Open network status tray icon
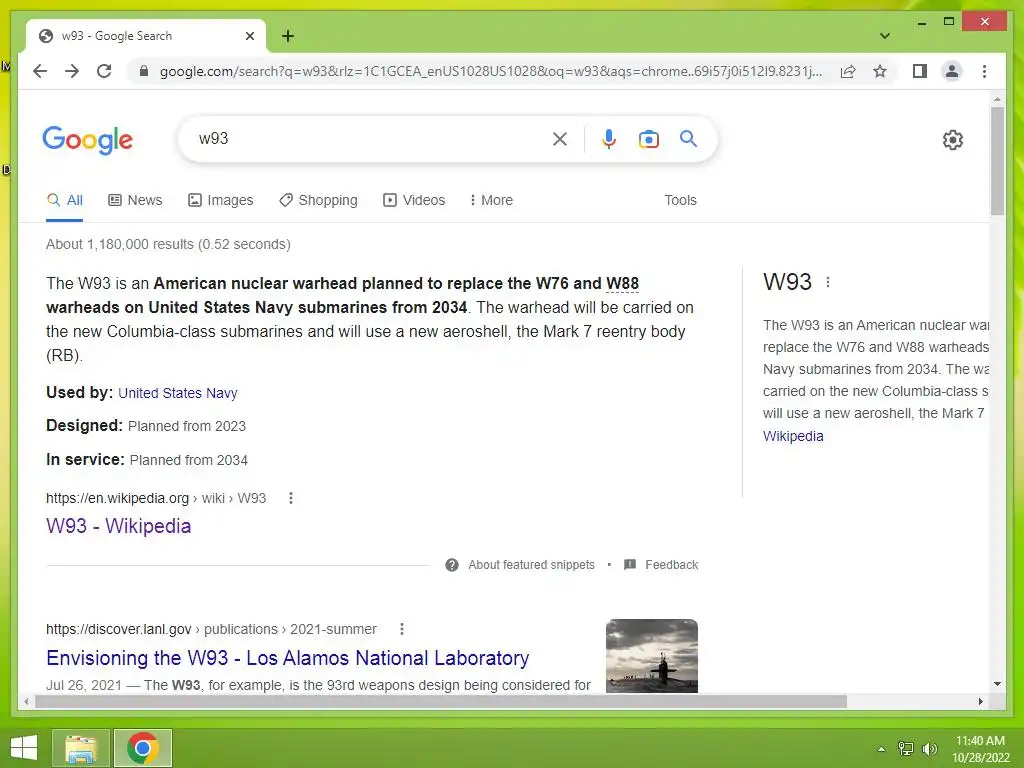Viewport: 1024px width, 768px height. pyautogui.click(x=906, y=749)
